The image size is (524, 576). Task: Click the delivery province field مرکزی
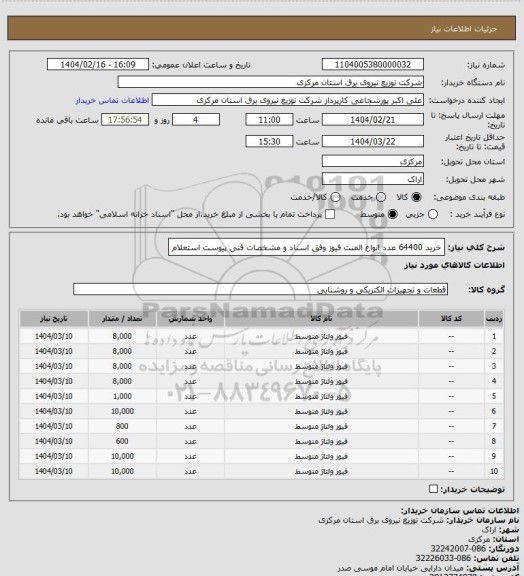[x=373, y=161]
